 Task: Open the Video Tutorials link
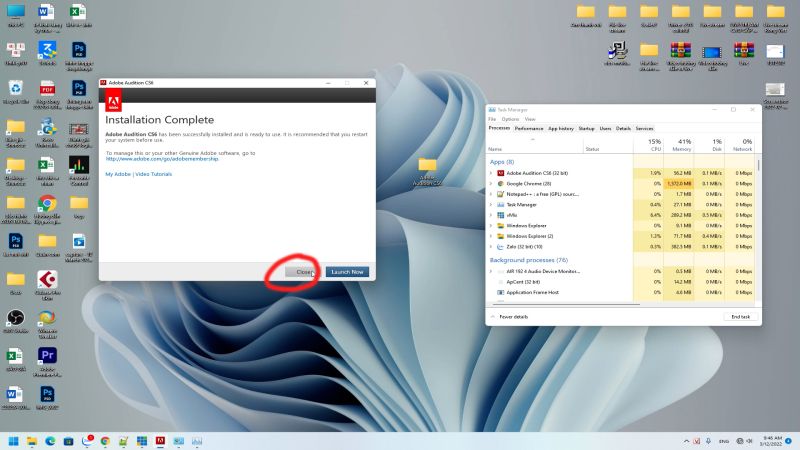tap(153, 174)
